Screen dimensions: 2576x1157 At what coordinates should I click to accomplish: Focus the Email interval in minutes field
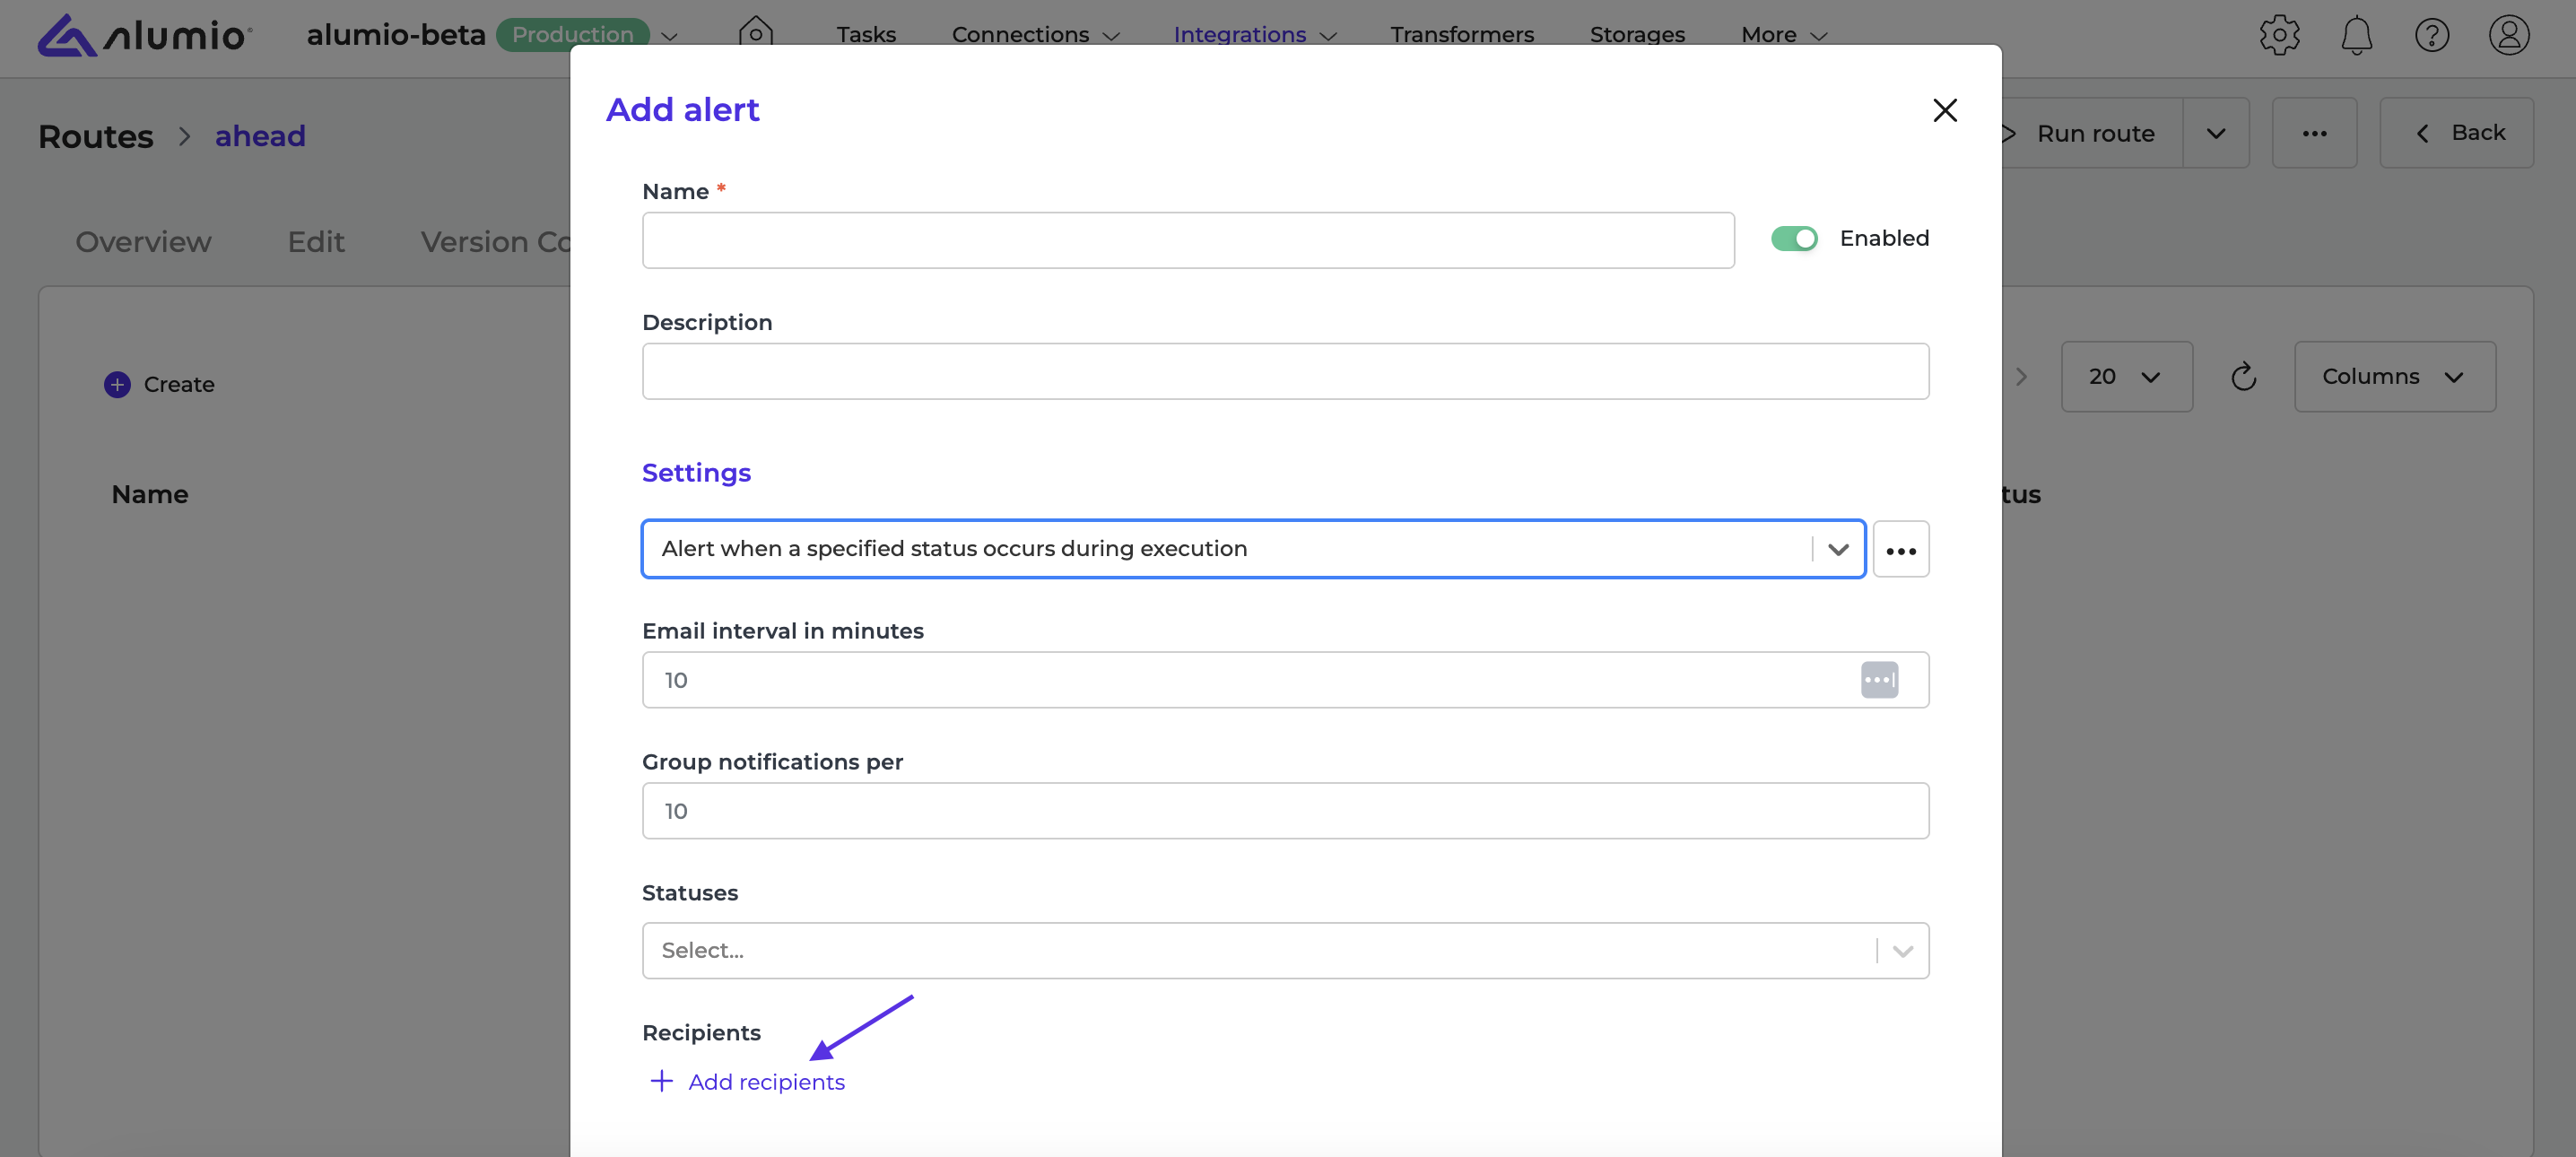click(1285, 680)
